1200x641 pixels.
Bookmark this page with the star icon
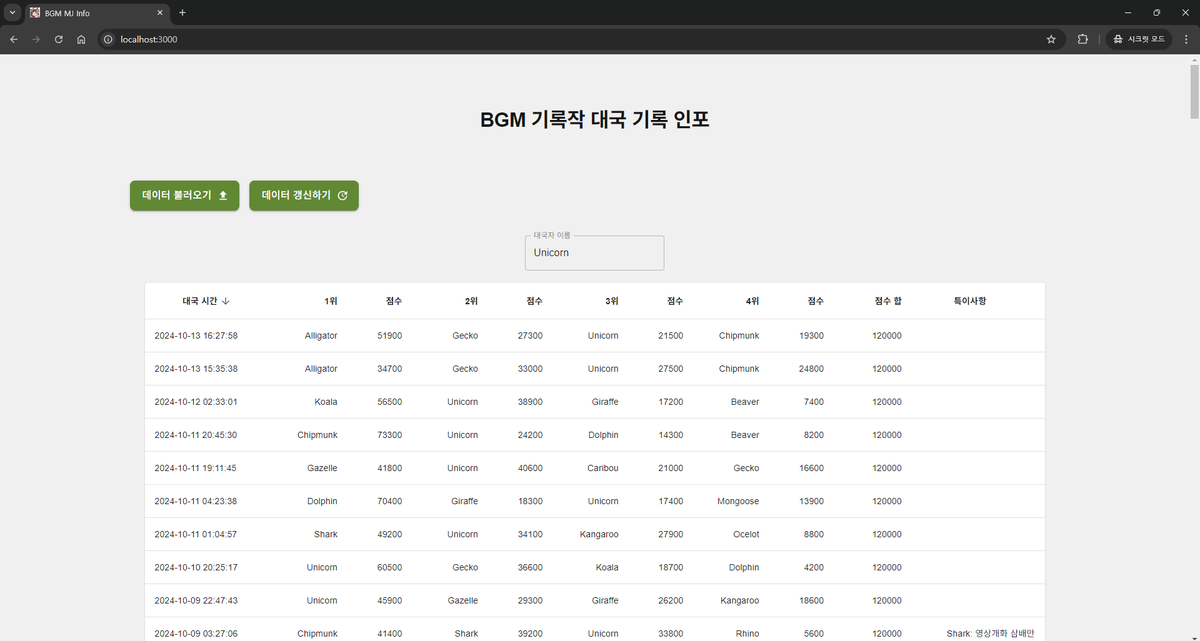click(x=1051, y=39)
